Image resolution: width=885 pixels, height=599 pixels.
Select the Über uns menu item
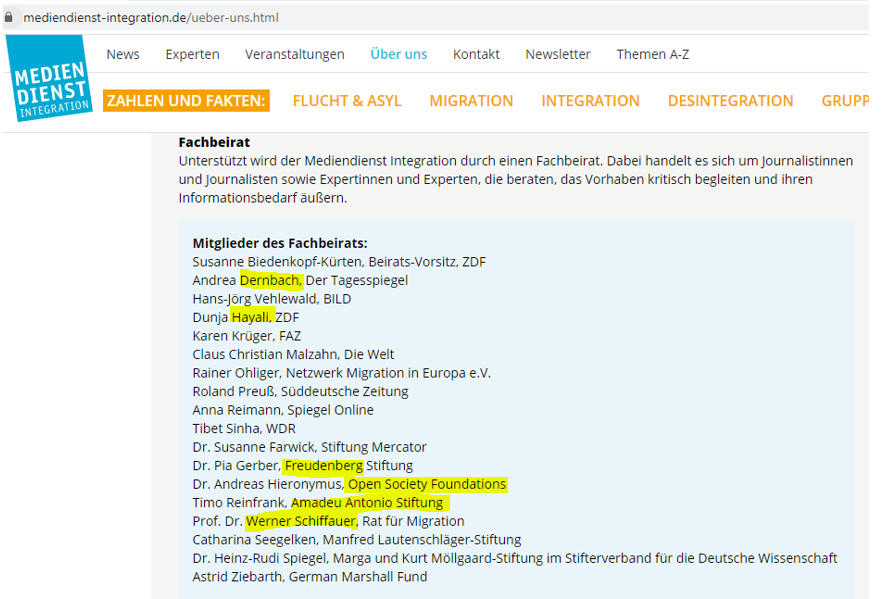coord(398,54)
